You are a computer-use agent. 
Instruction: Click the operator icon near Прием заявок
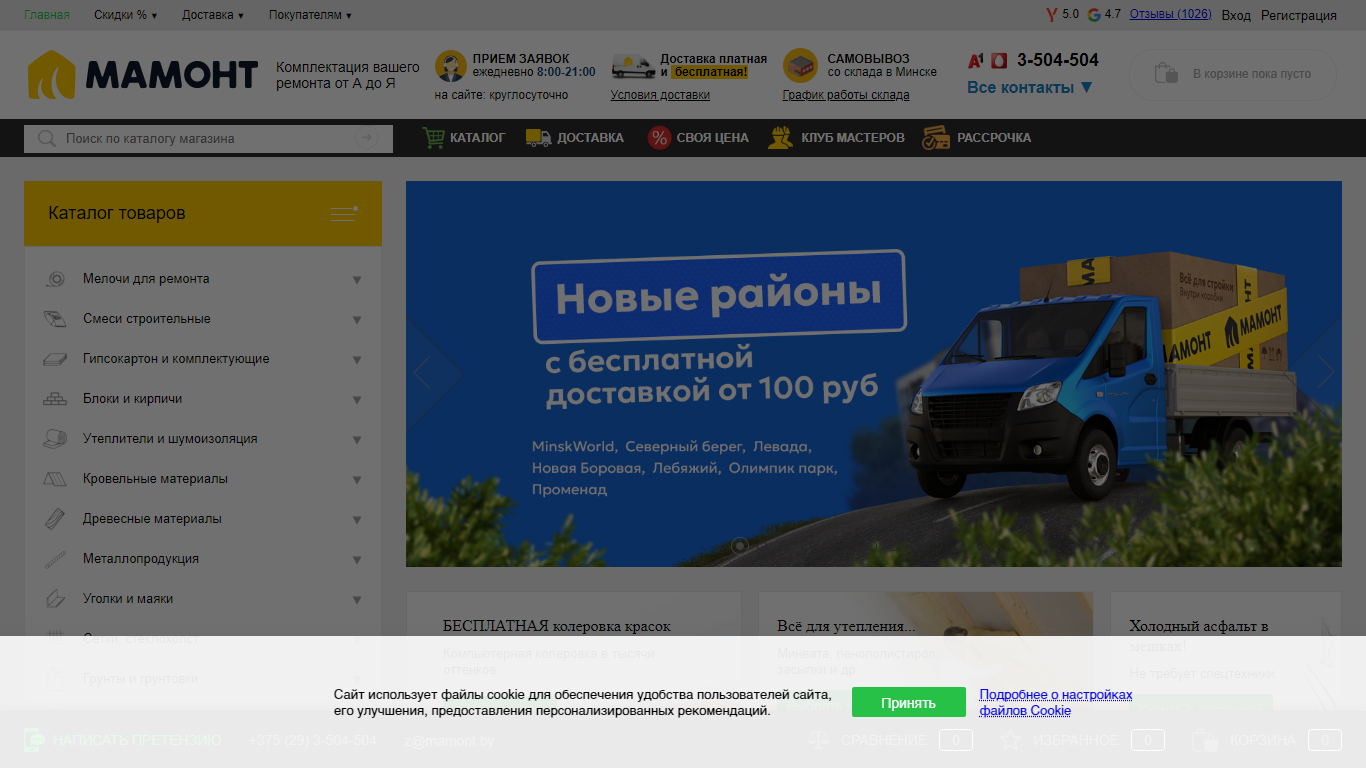pyautogui.click(x=451, y=66)
